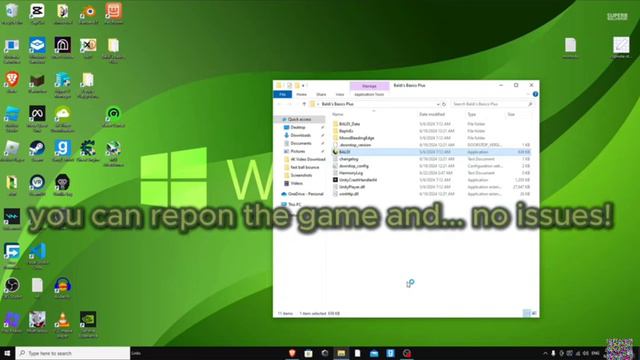Click Baldi's Basics Plus in address path

[x=337, y=104]
